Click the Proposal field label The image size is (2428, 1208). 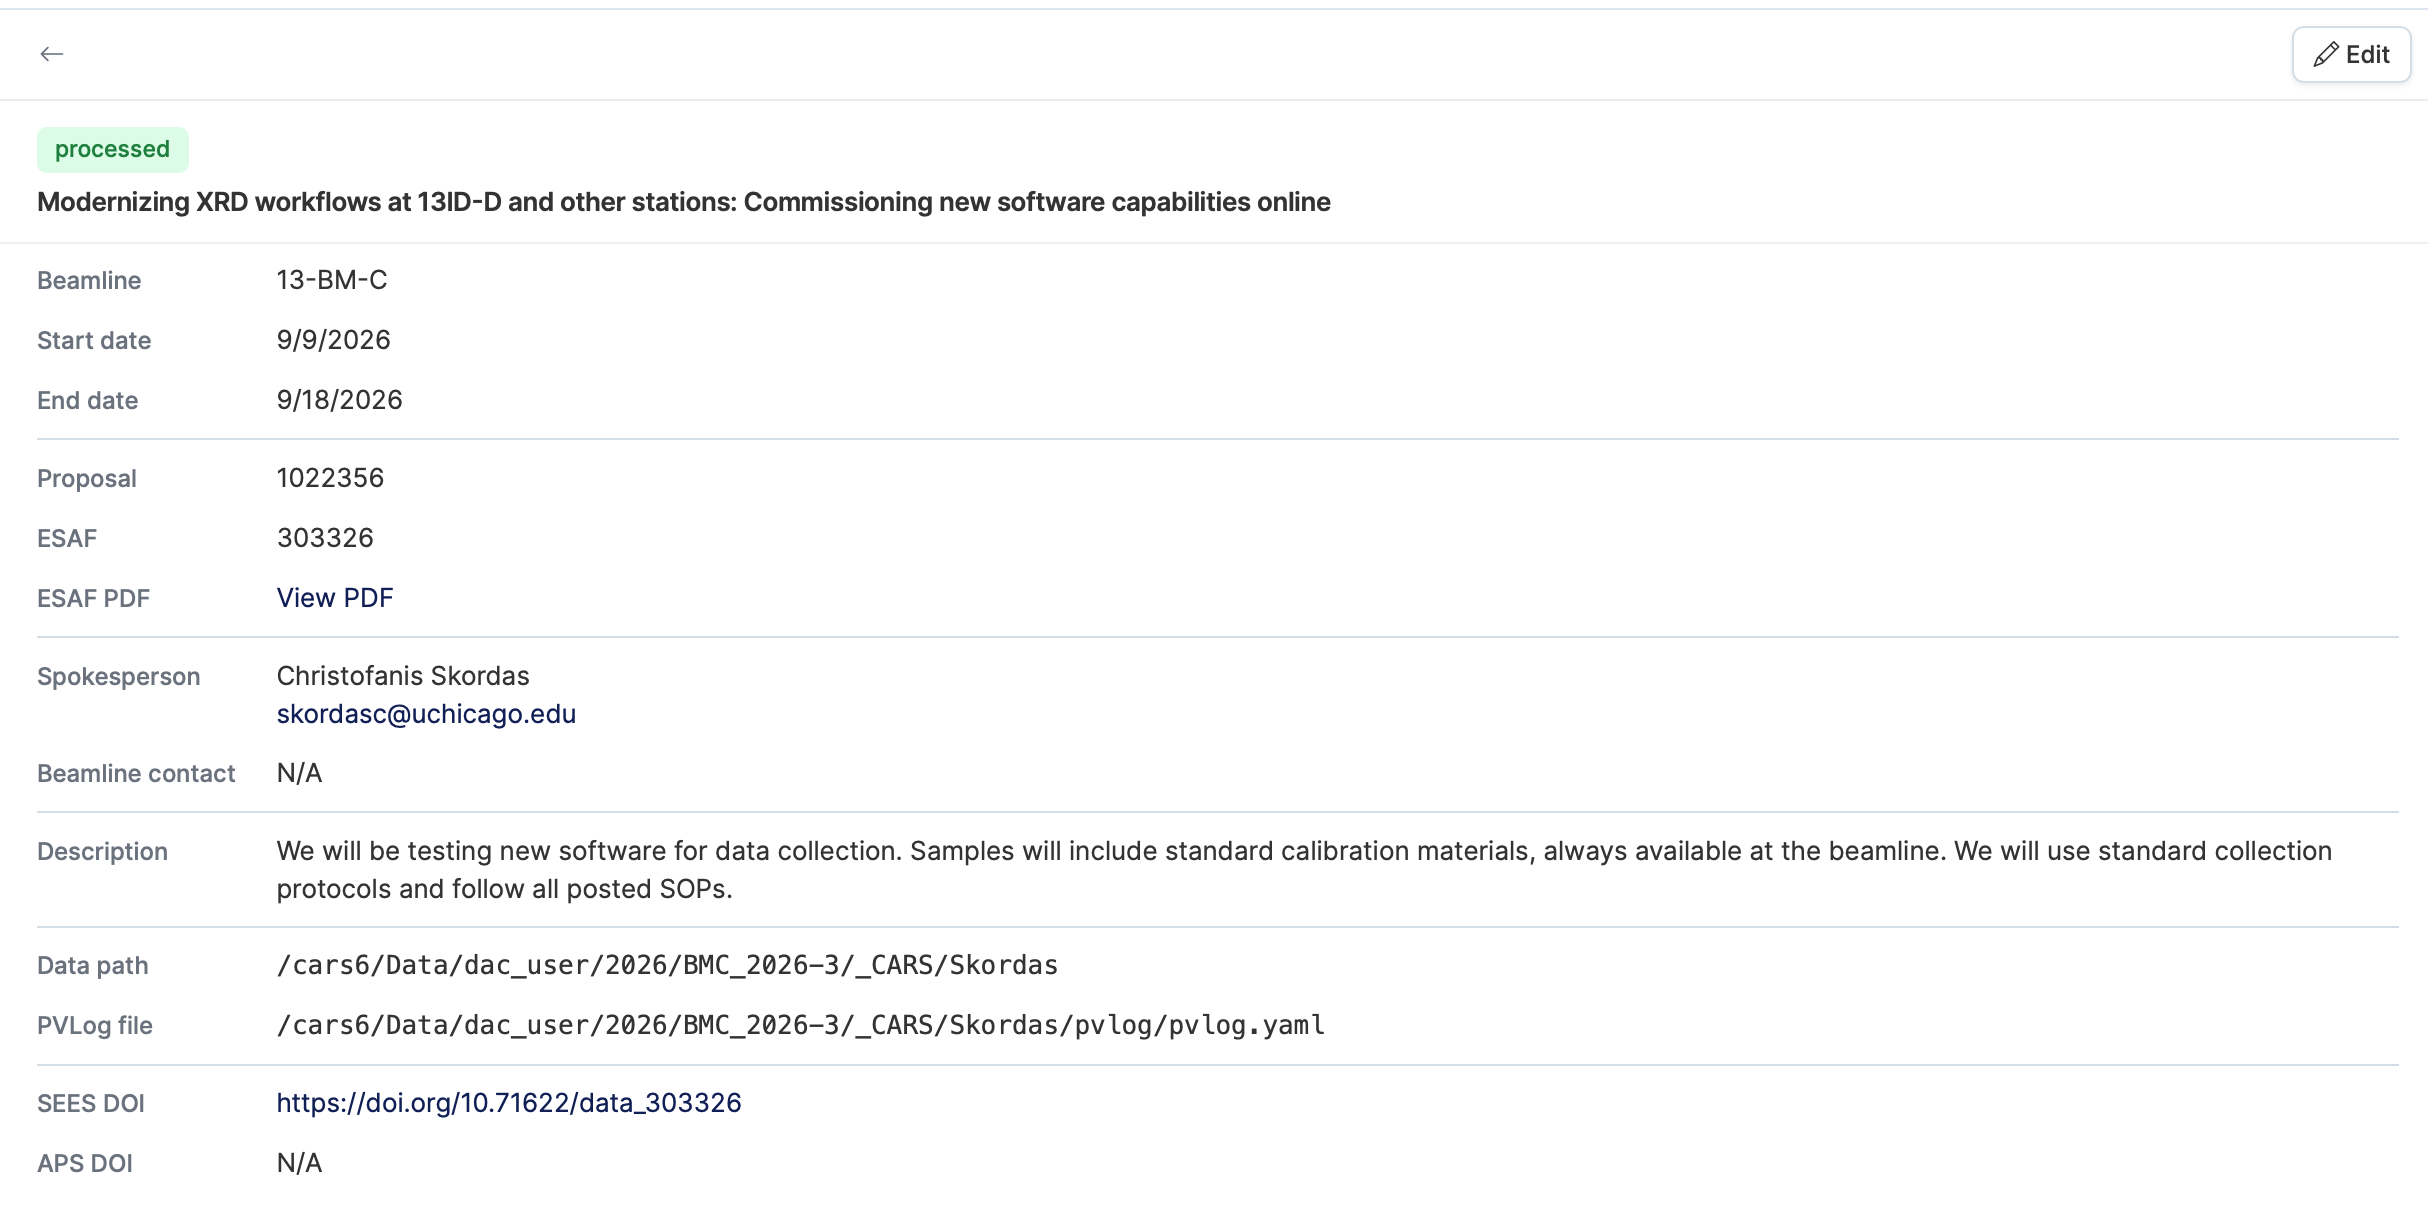(87, 478)
